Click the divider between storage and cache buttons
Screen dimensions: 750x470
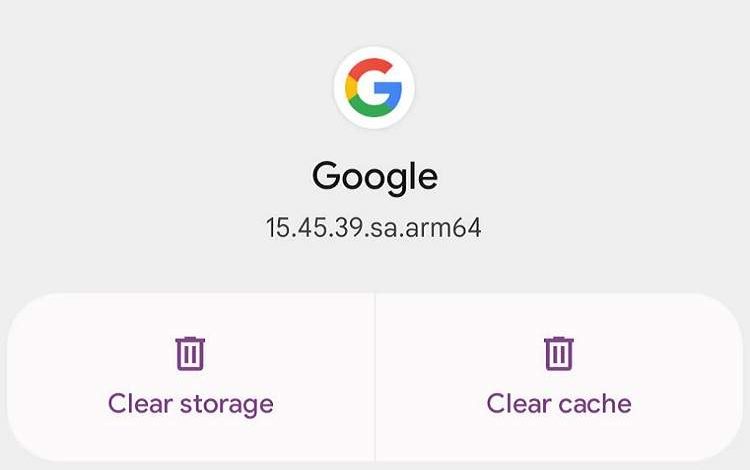click(x=375, y=378)
